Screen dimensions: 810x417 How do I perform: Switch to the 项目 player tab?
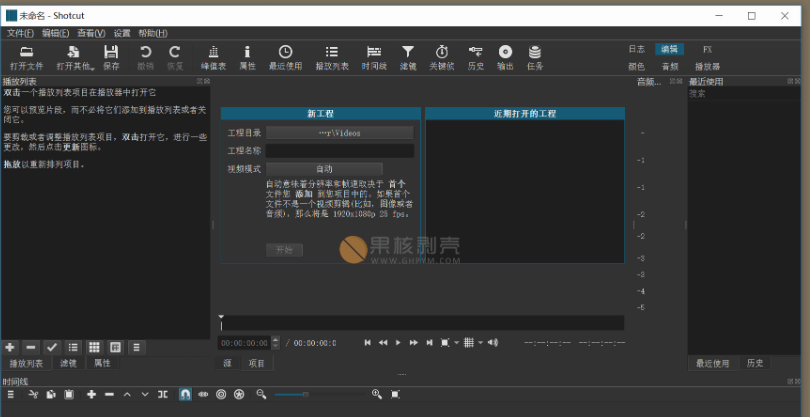click(257, 363)
